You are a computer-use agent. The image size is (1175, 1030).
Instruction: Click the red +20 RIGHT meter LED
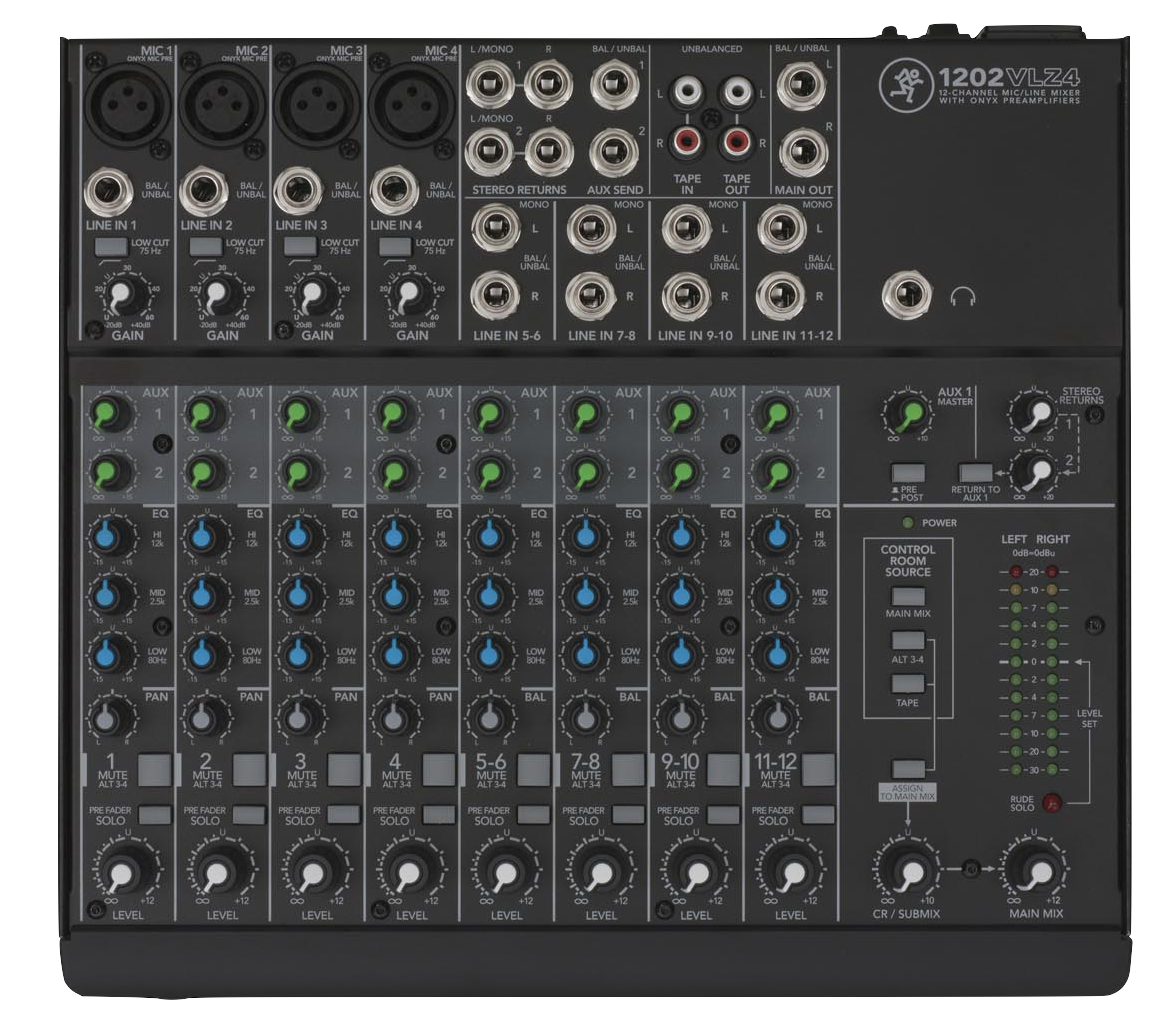(x=1052, y=572)
